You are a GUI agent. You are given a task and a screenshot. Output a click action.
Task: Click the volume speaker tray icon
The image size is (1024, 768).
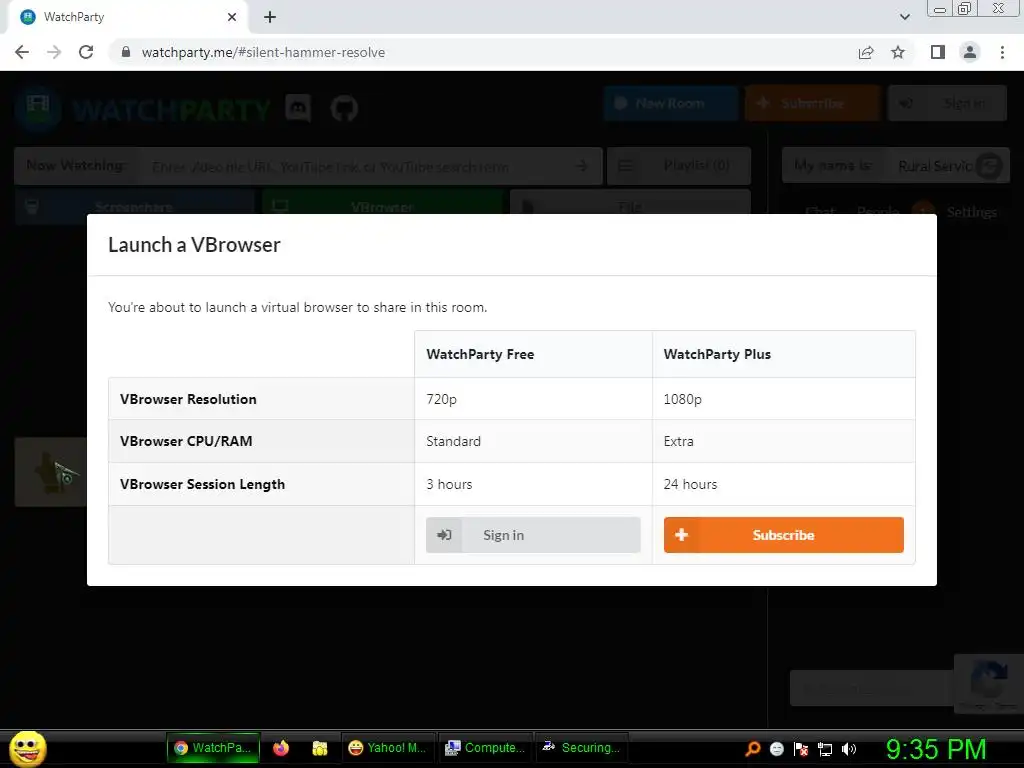pos(848,748)
